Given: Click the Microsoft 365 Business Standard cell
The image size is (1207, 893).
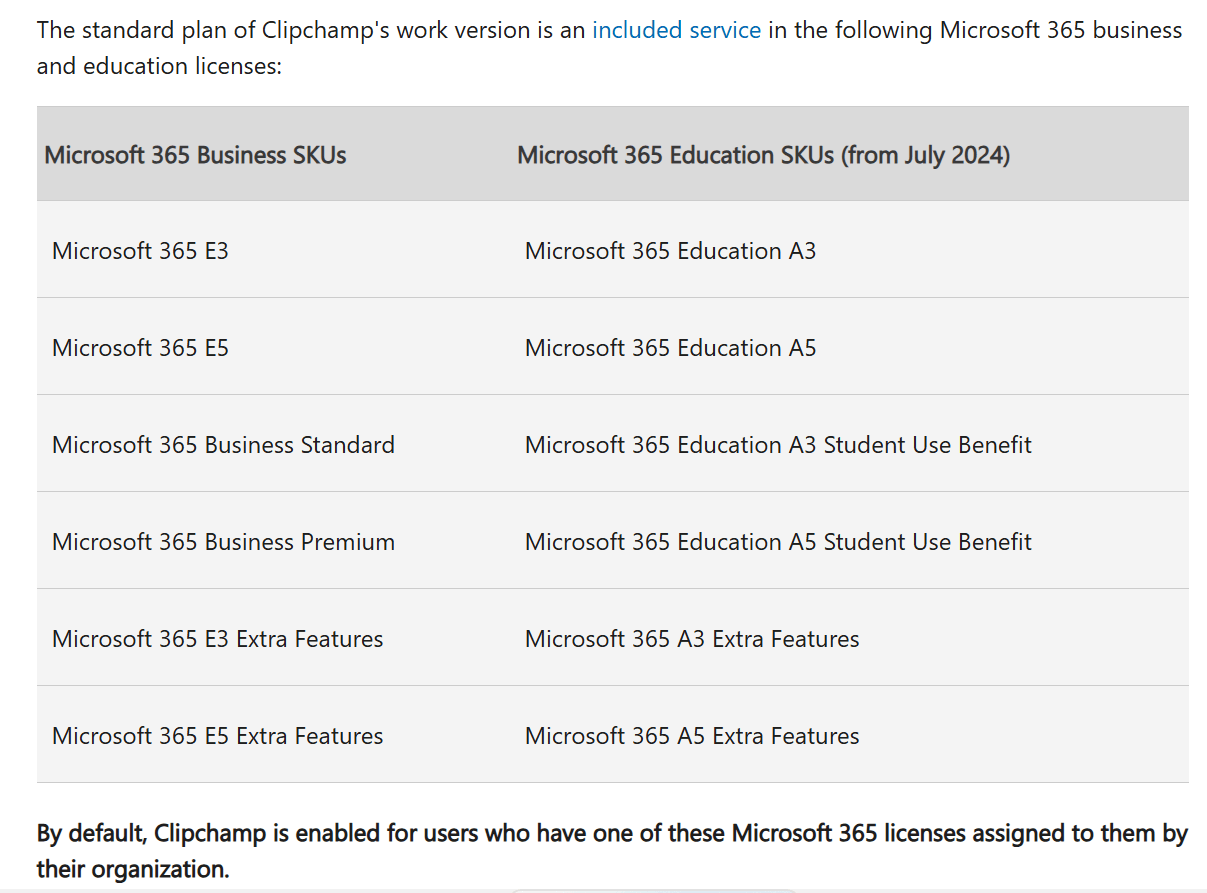Looking at the screenshot, I should [x=223, y=444].
